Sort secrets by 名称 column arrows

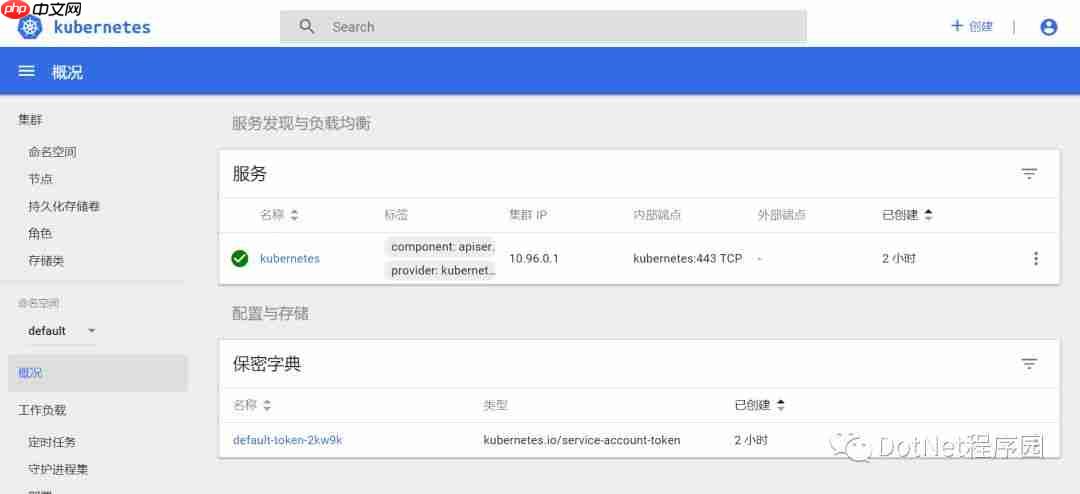[267, 405]
